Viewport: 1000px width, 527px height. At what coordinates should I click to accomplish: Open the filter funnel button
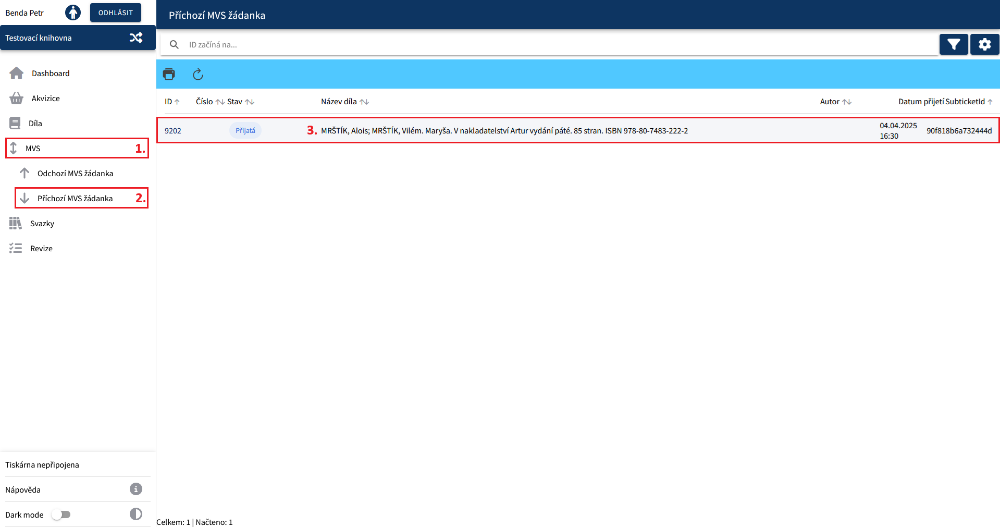click(954, 44)
